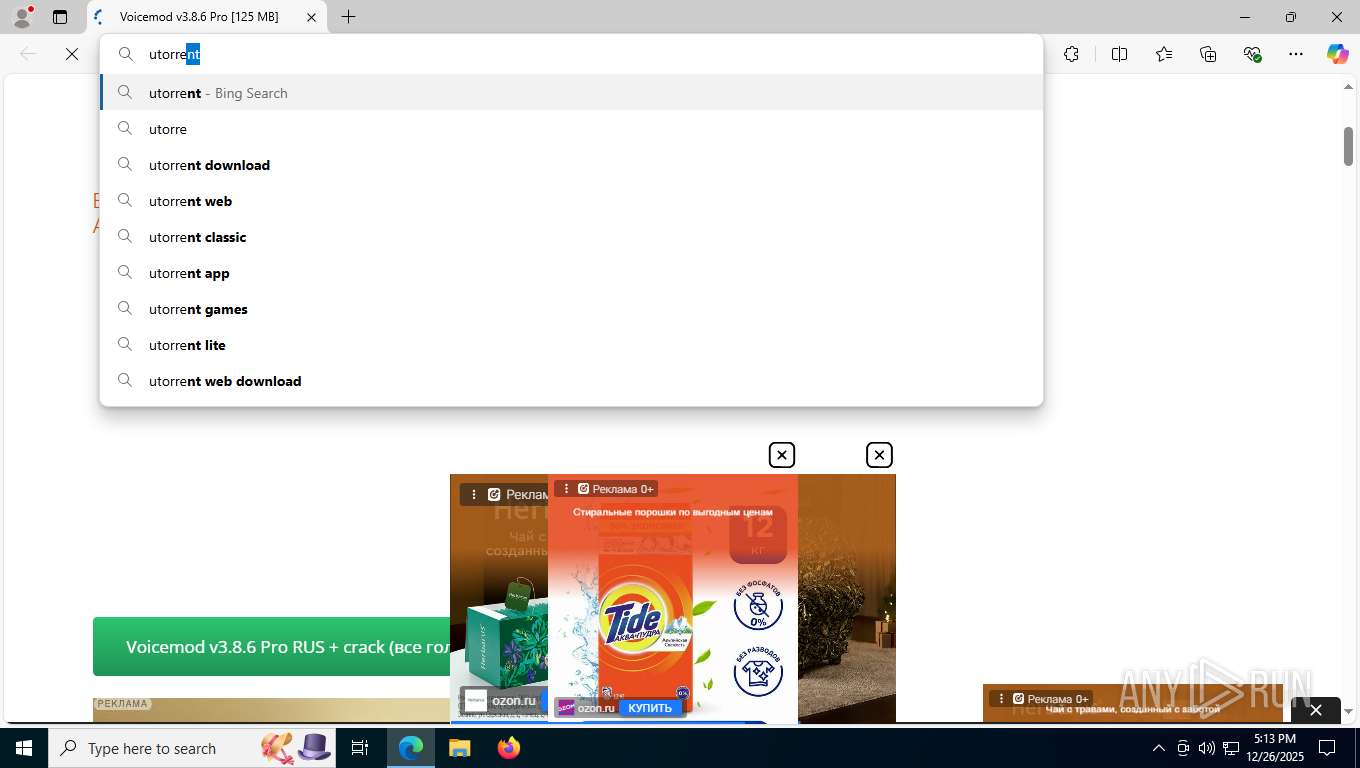Open volume control in system tray

point(1207,748)
